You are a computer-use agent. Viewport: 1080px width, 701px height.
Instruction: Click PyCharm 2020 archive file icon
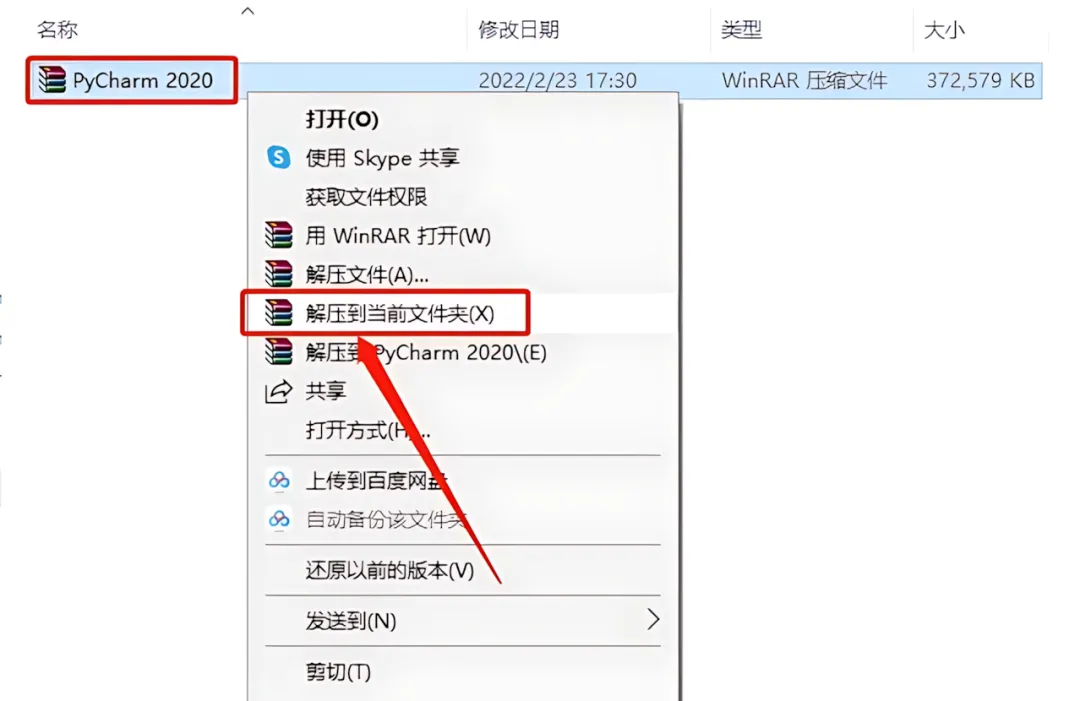52,80
